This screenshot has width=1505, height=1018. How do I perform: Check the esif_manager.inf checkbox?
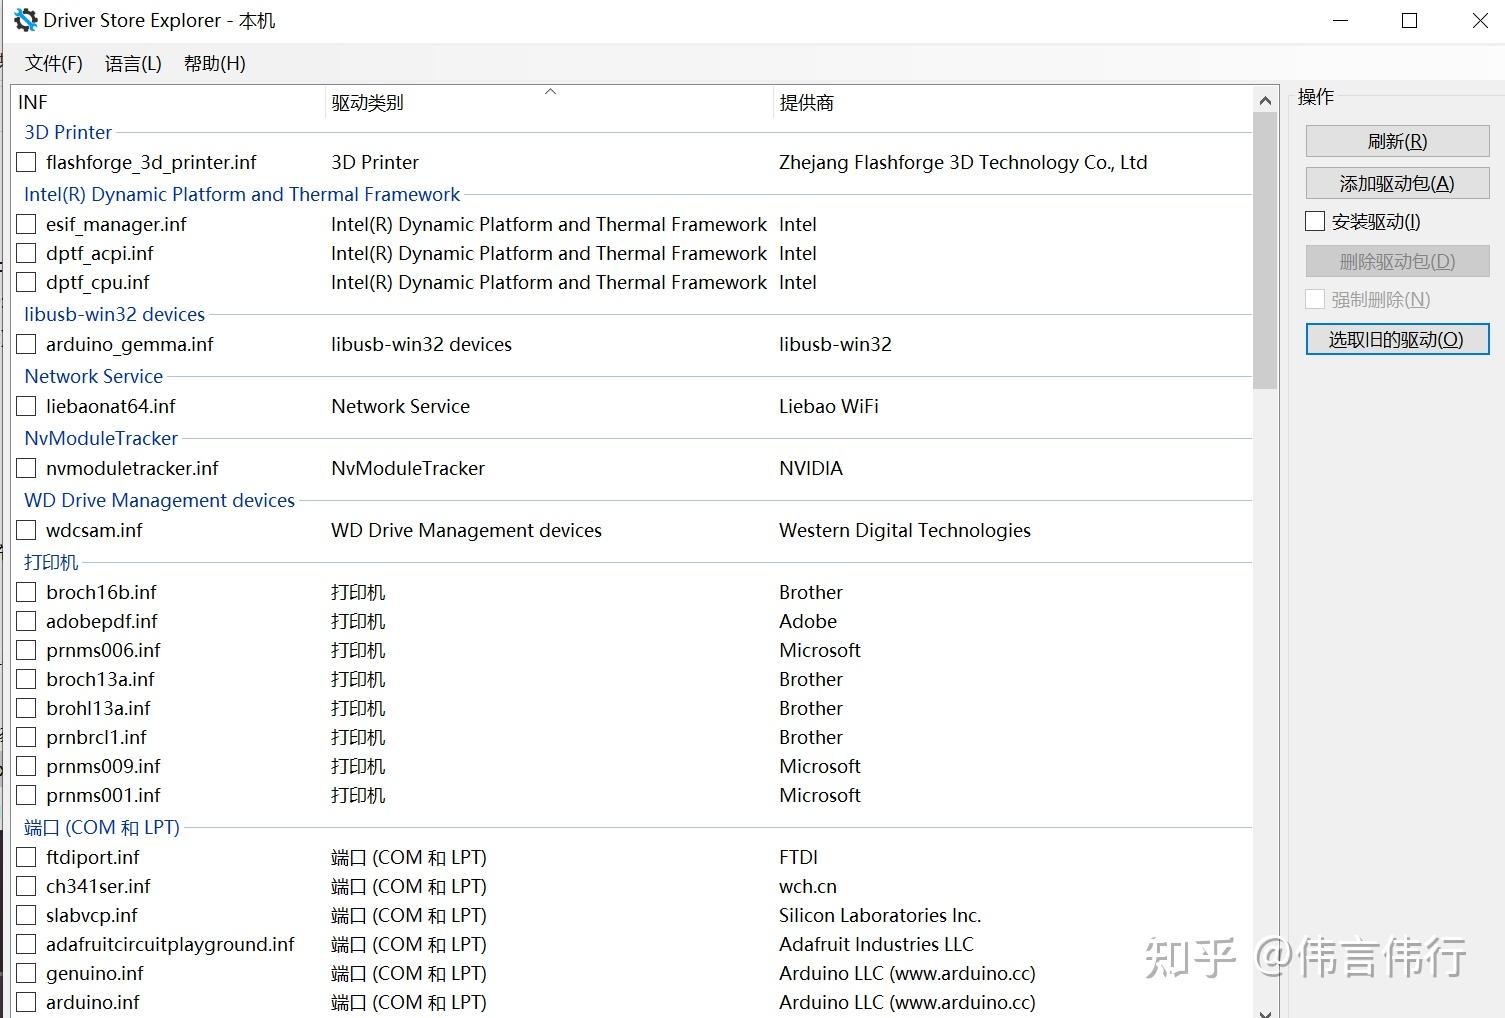(25, 224)
